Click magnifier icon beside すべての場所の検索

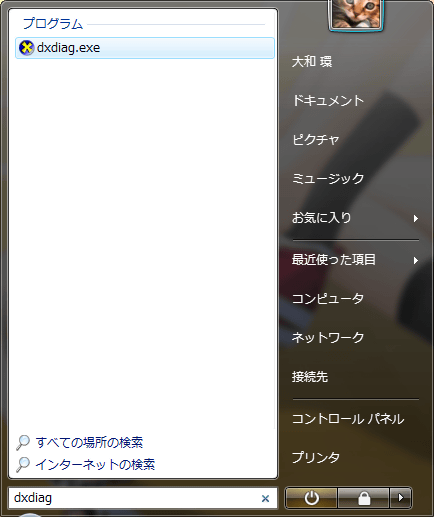(23, 442)
